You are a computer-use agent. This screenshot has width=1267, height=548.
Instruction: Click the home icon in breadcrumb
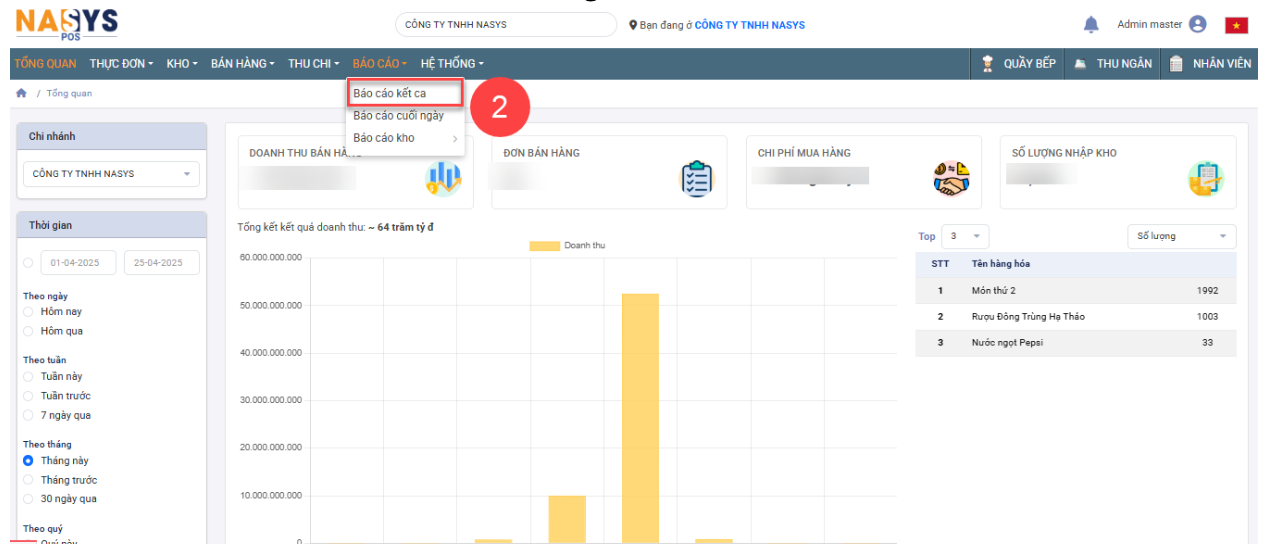point(21,93)
